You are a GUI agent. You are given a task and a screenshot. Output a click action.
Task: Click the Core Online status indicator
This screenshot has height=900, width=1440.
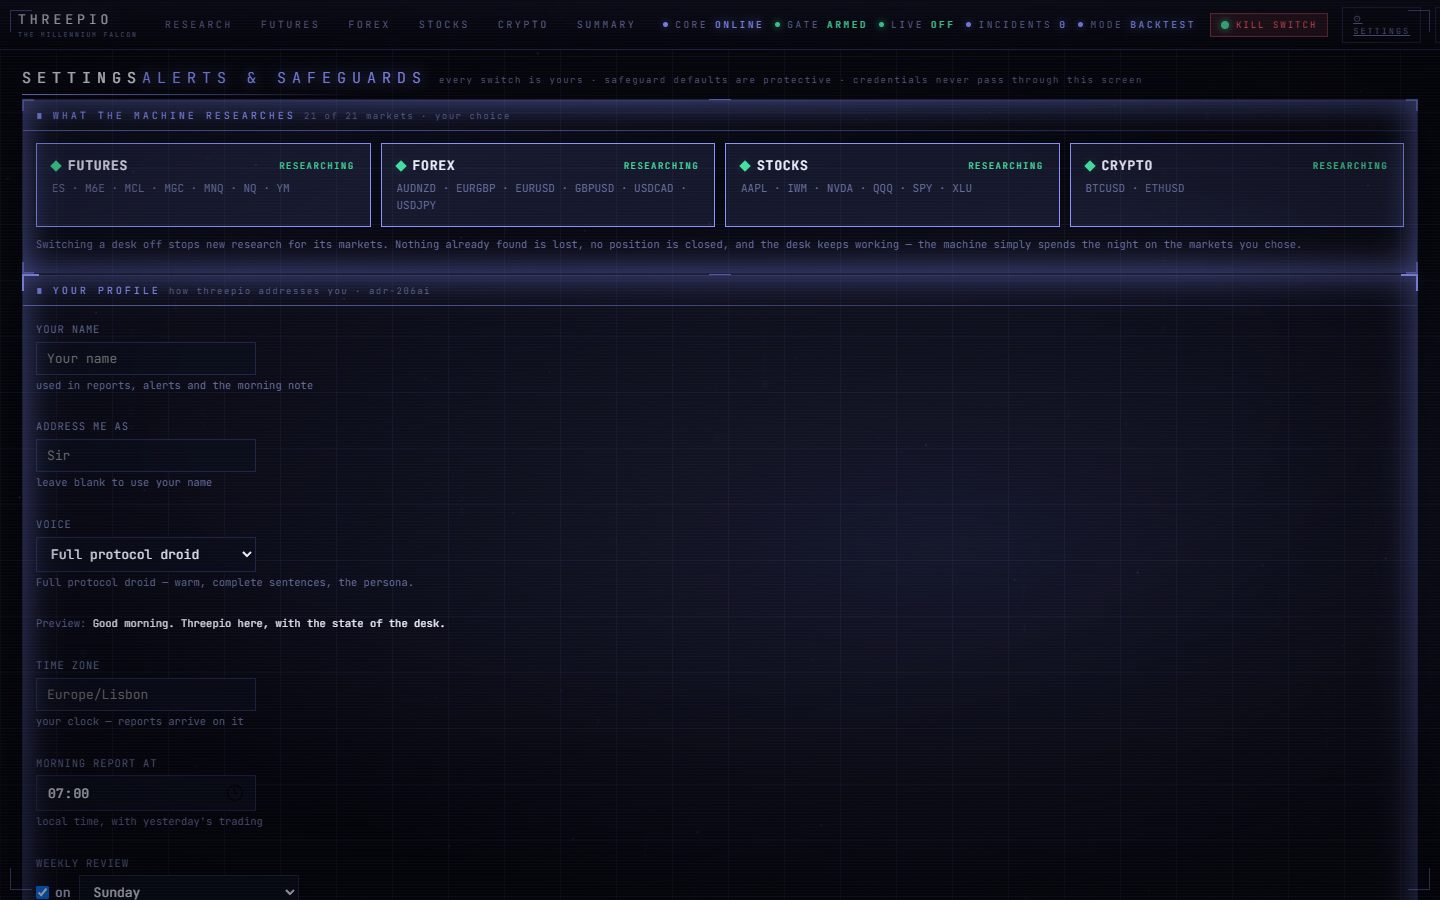coord(712,24)
